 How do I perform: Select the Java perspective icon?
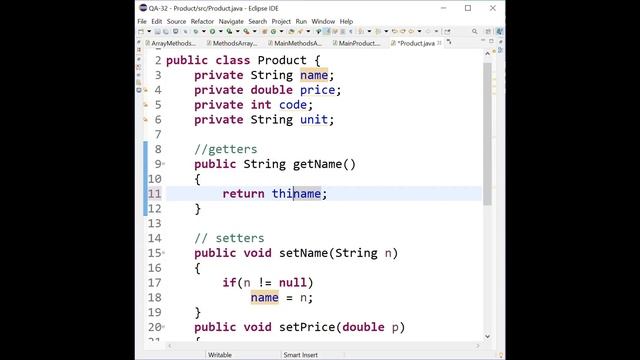tap(499, 31)
